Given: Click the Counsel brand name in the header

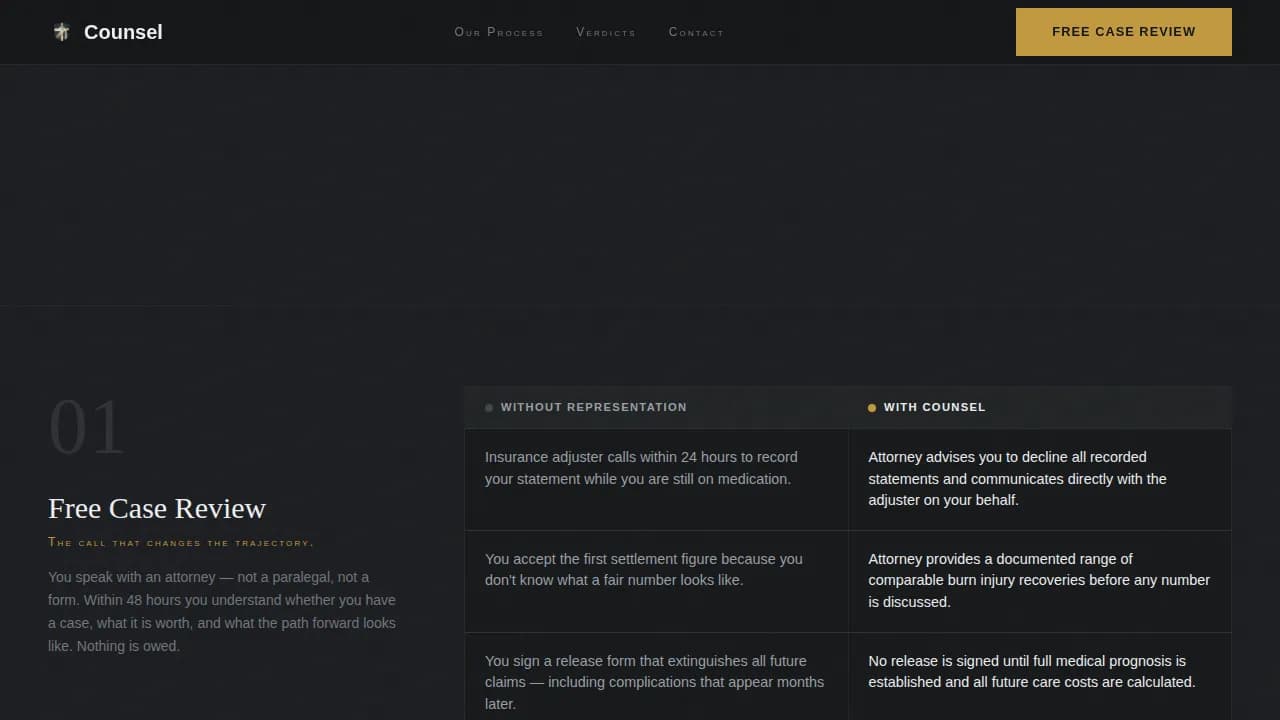Looking at the screenshot, I should click(x=122, y=31).
